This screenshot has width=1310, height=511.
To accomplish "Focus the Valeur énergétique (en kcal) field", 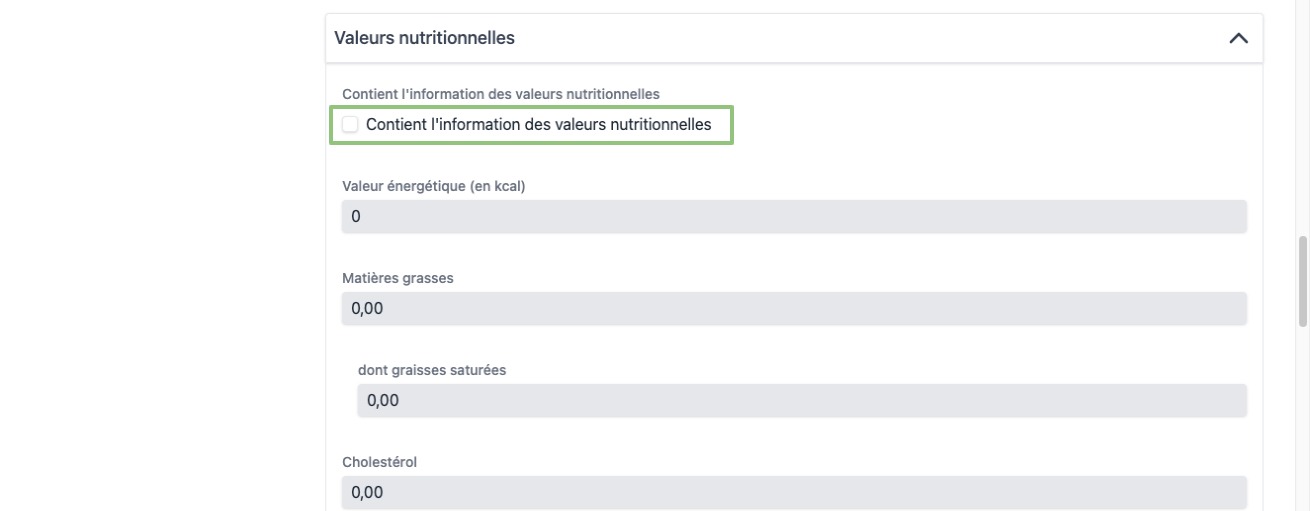I will (x=794, y=217).
